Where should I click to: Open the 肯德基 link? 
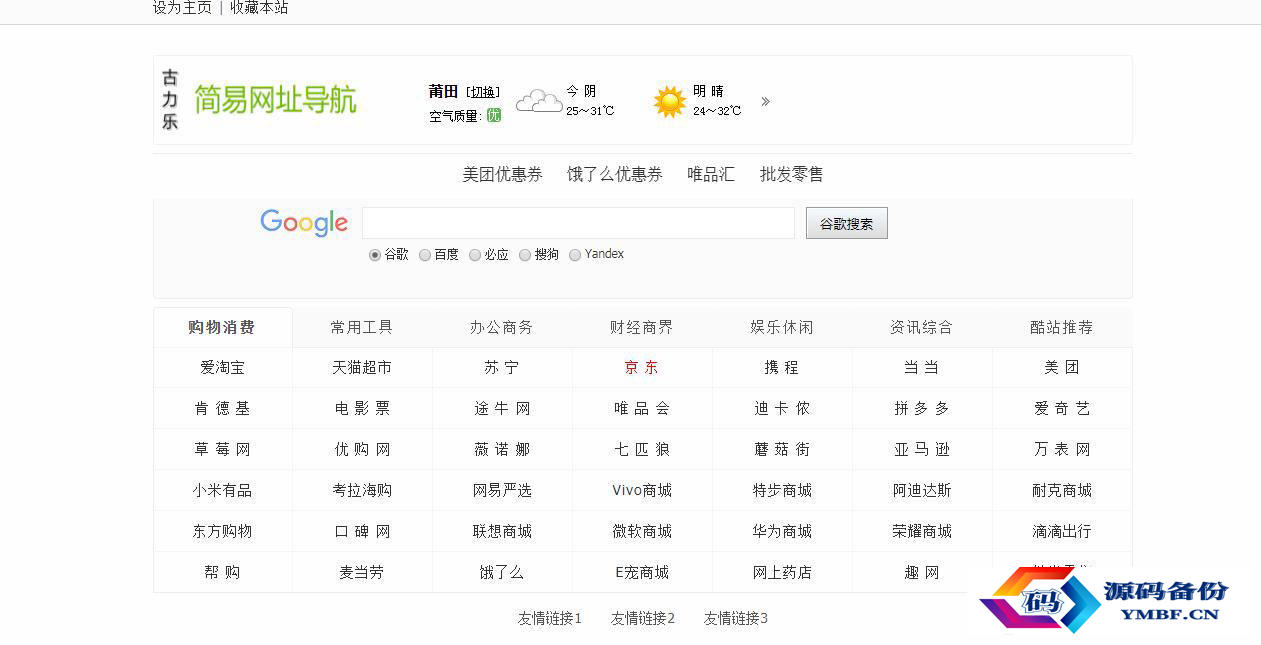222,409
